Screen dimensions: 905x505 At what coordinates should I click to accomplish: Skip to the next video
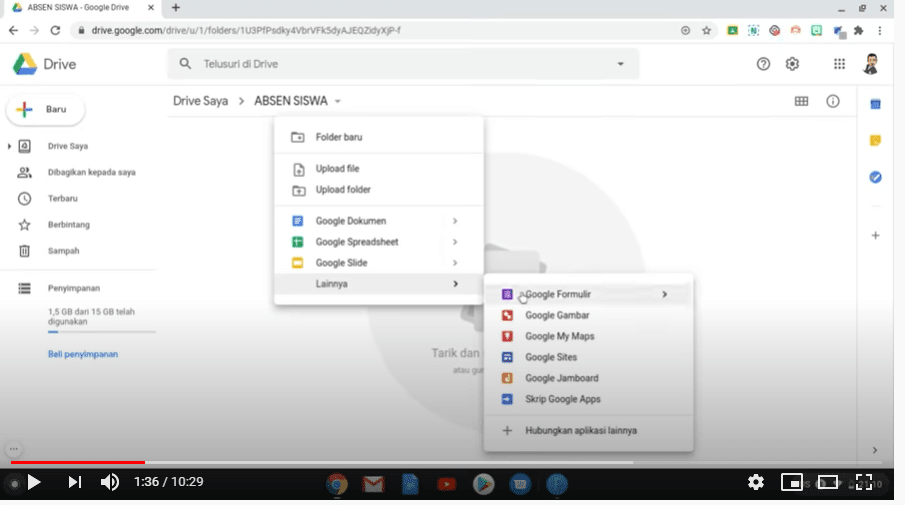point(74,482)
